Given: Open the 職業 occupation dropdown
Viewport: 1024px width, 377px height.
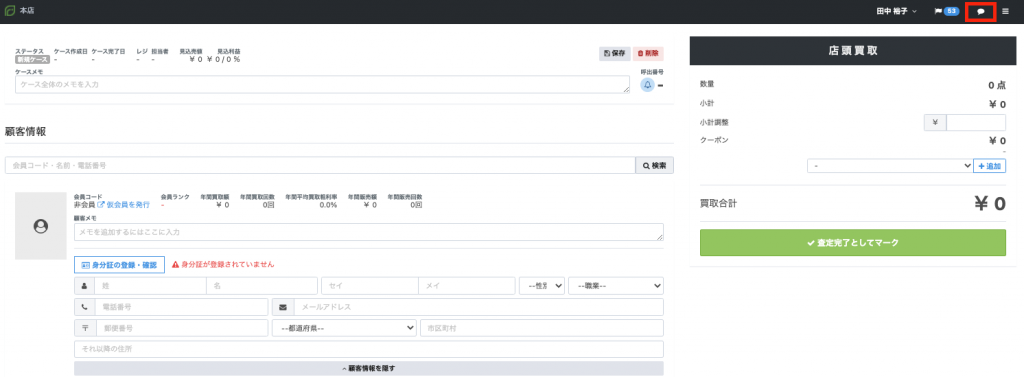Looking at the screenshot, I should click(616, 286).
